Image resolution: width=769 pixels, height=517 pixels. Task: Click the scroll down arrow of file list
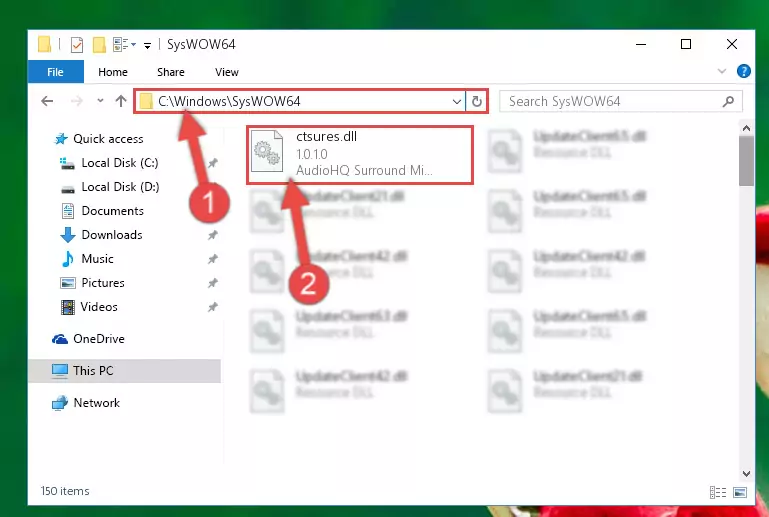746,474
